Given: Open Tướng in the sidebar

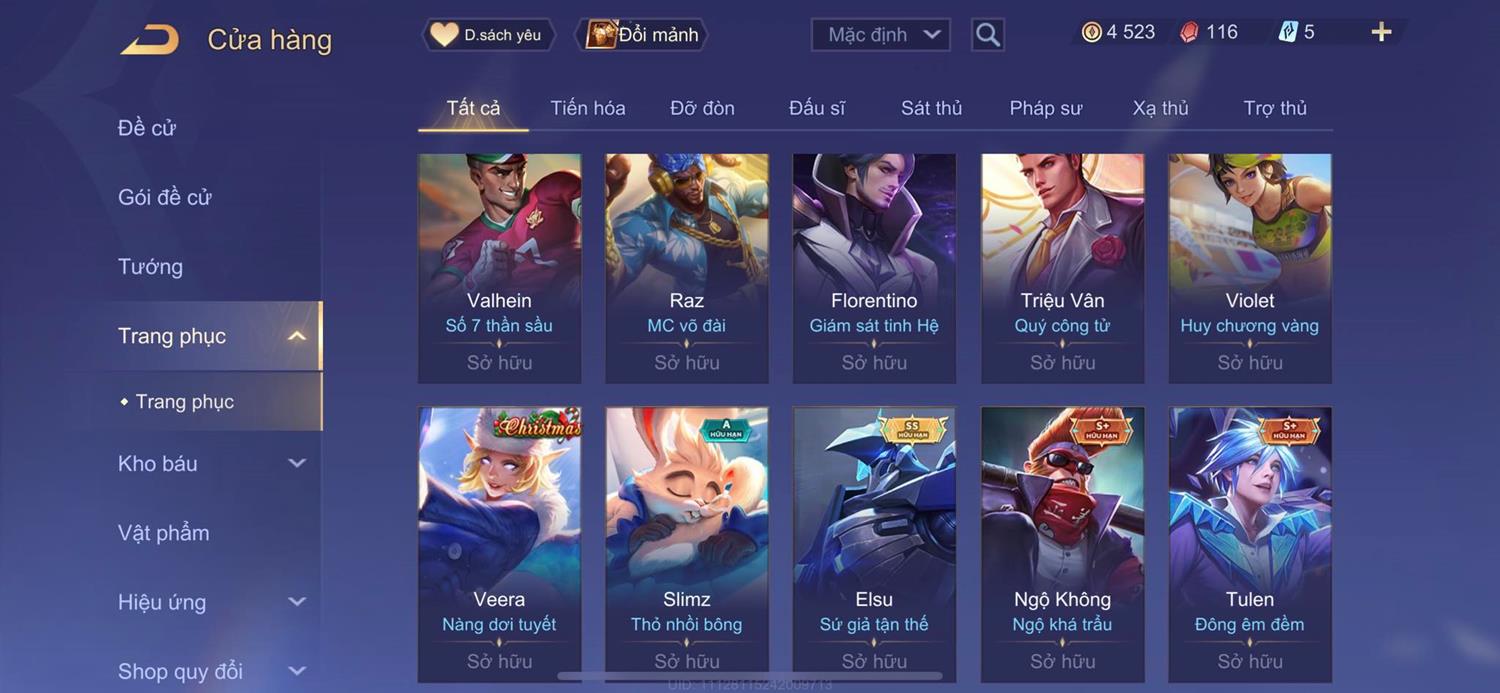Looking at the screenshot, I should pos(150,267).
